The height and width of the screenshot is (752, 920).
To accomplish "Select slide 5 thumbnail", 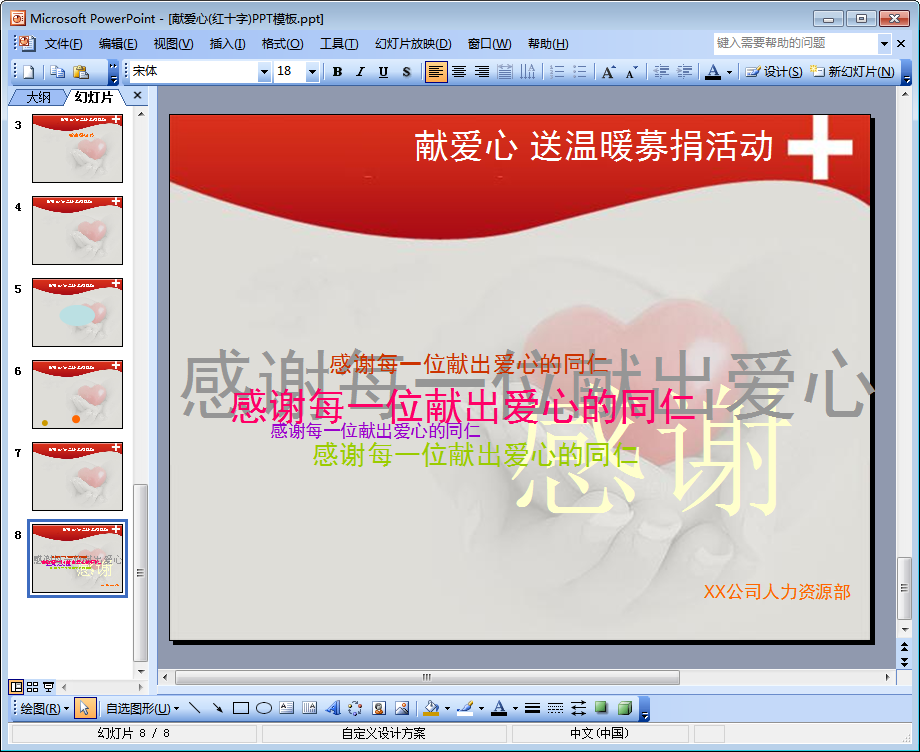I will click(77, 312).
